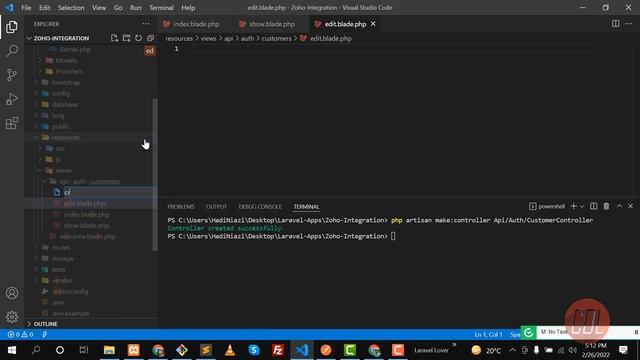Screen dimensions: 640x360
Task: Click New File icon in explorer header
Action: 114,38
